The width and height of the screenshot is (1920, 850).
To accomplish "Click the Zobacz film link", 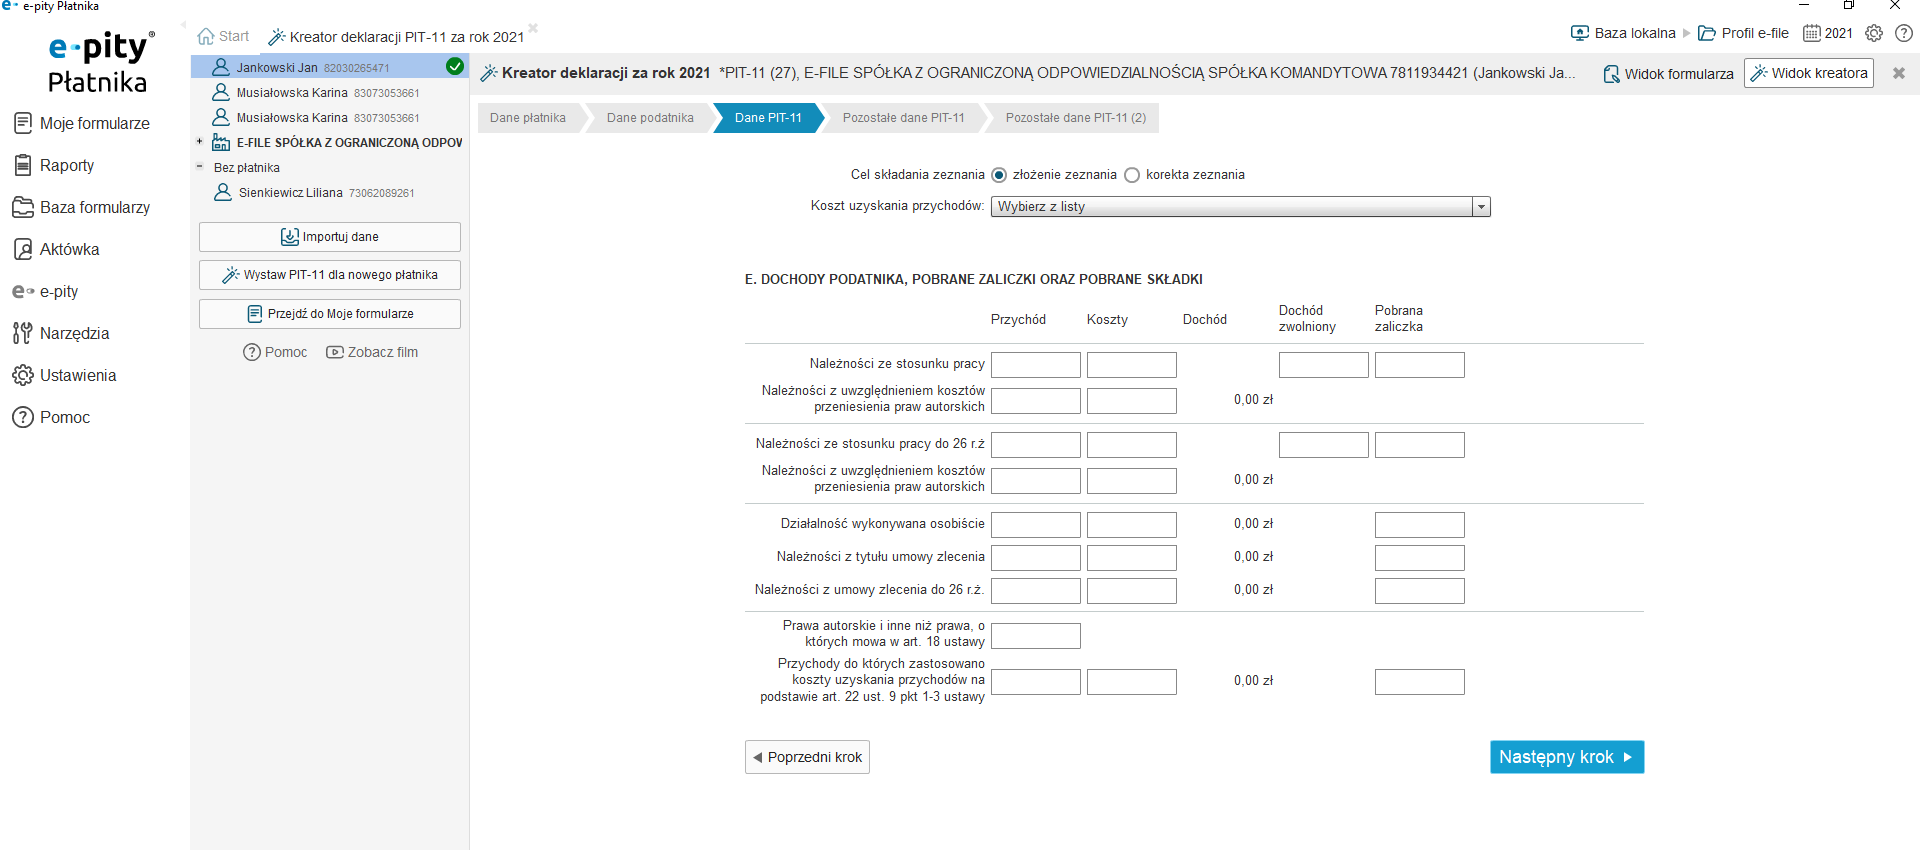I will coord(372,352).
